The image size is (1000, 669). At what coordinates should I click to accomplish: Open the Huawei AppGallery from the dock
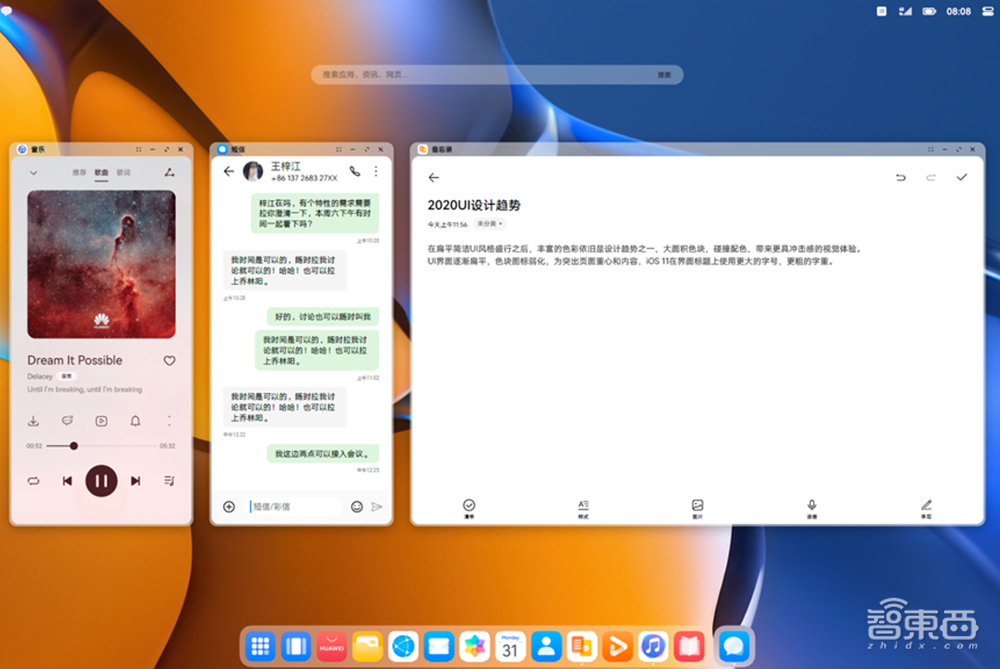pos(330,646)
